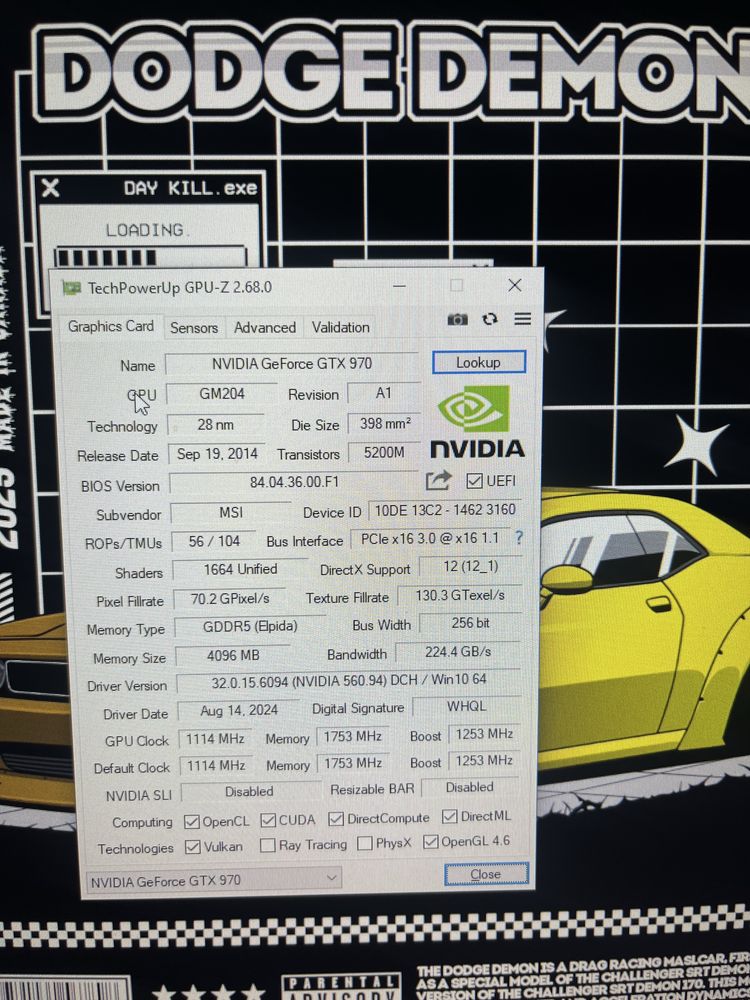Click the Driver Date value Aug 14, 2024
Viewport: 750px width, 1000px height.
239,710
